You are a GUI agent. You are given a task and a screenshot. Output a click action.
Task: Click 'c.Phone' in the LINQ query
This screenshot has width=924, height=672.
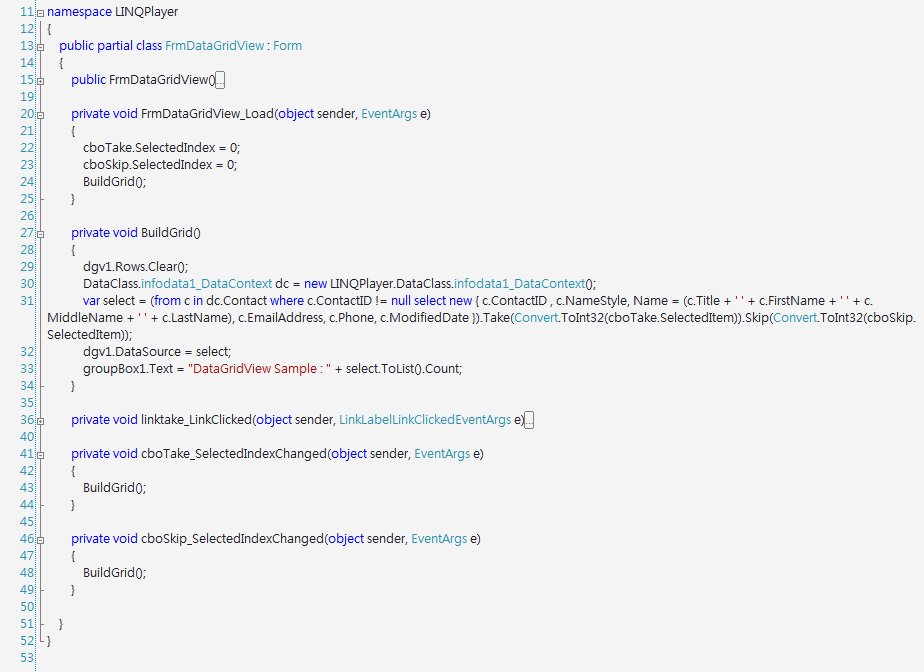click(351, 318)
